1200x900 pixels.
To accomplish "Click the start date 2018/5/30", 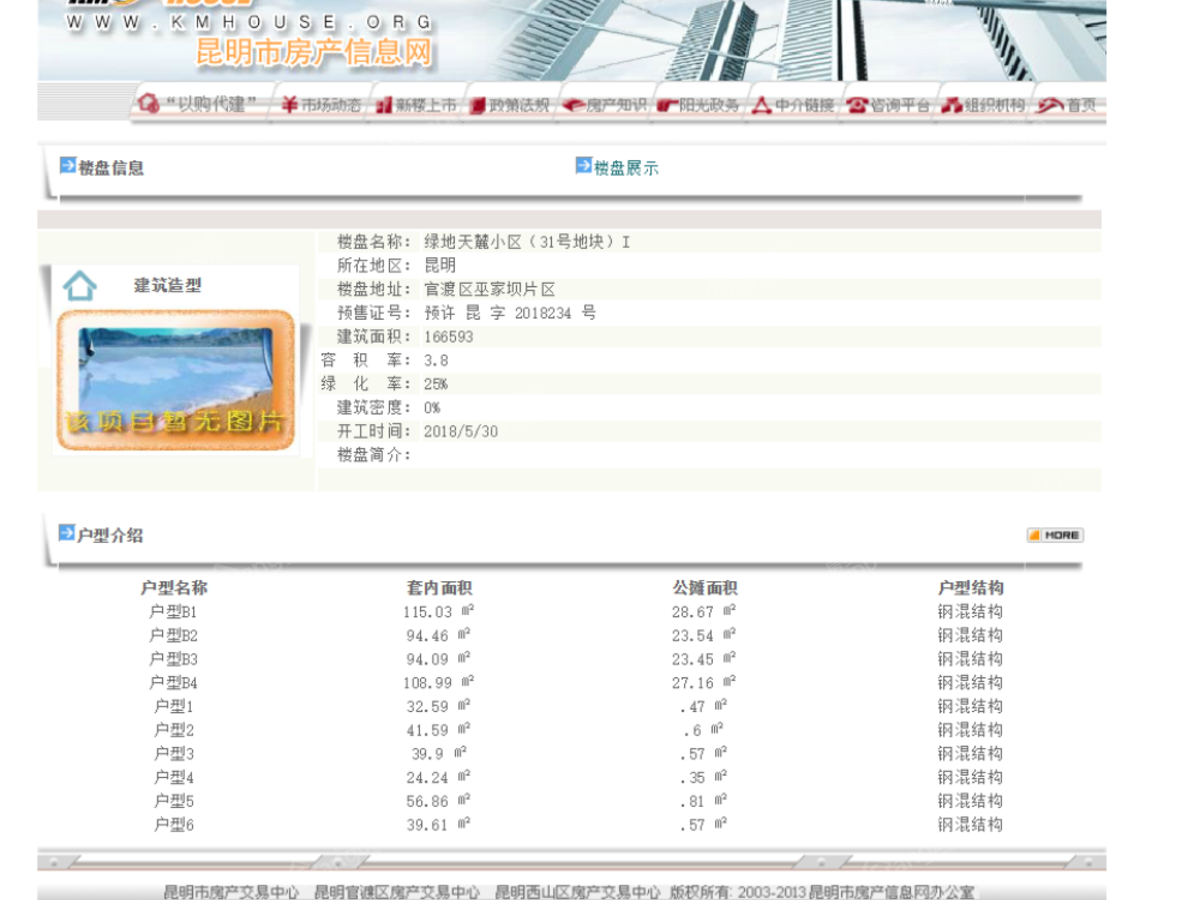I will click(x=461, y=432).
